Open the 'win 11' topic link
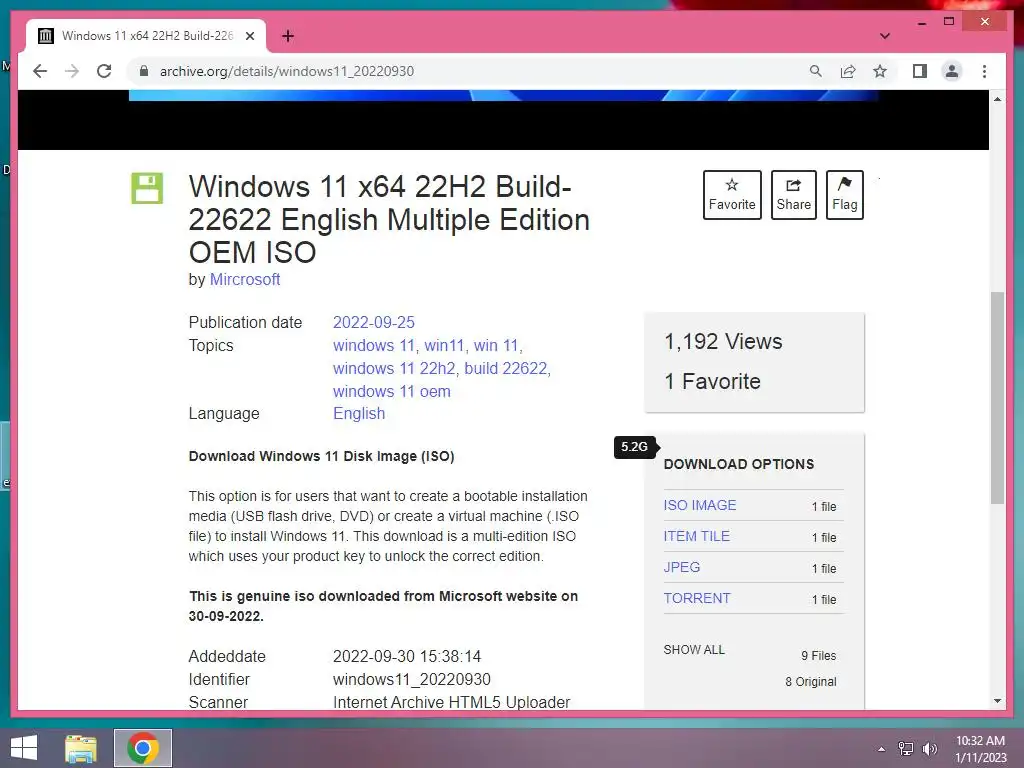1024x768 pixels. [x=496, y=345]
